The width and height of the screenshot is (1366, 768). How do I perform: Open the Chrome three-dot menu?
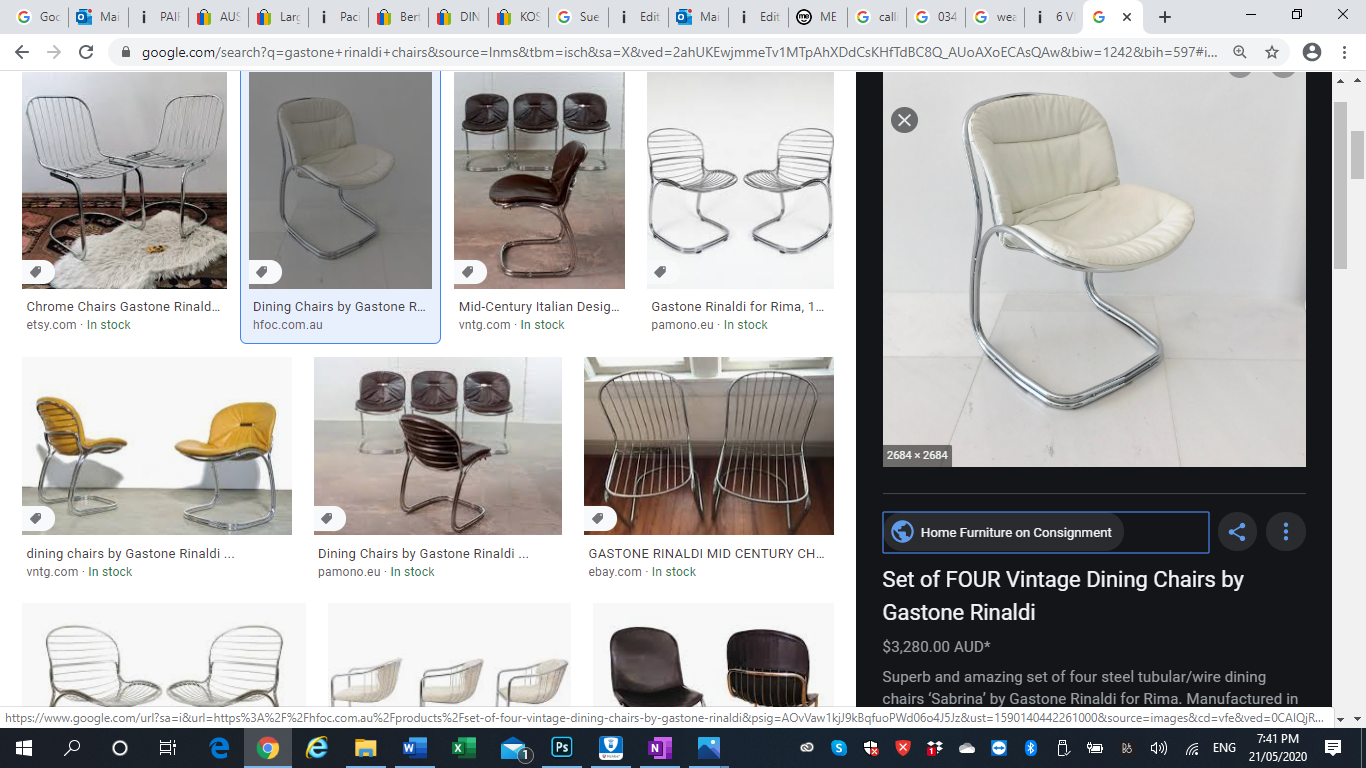click(1345, 52)
